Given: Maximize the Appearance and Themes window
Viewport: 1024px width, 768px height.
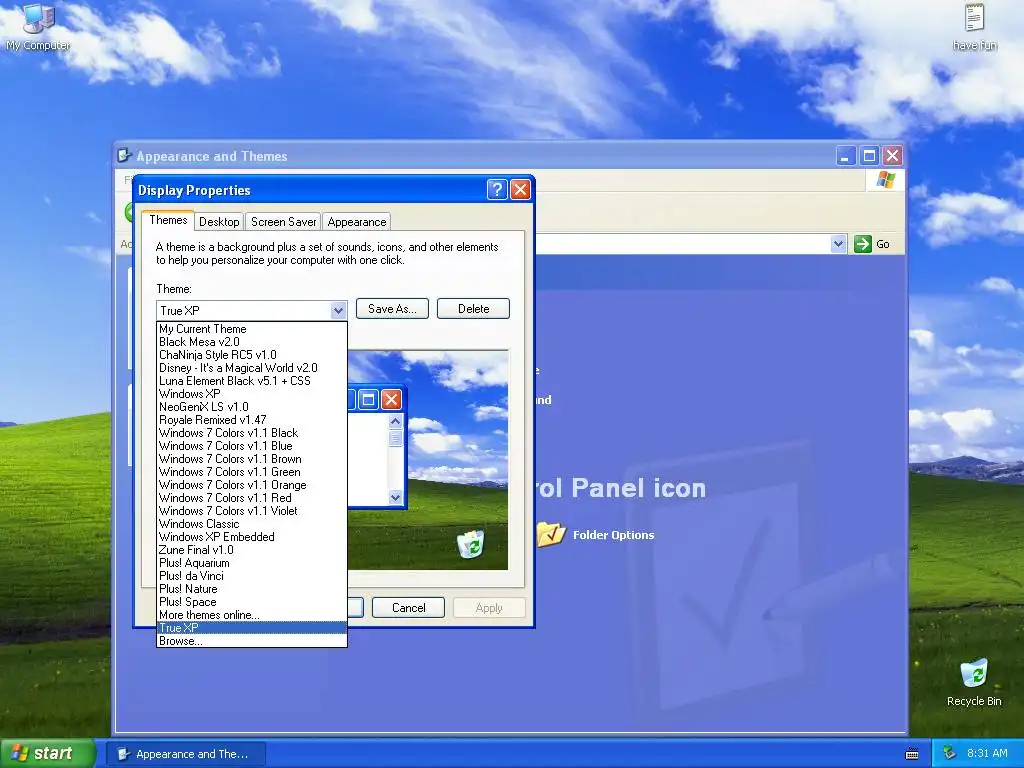Looking at the screenshot, I should [869, 155].
